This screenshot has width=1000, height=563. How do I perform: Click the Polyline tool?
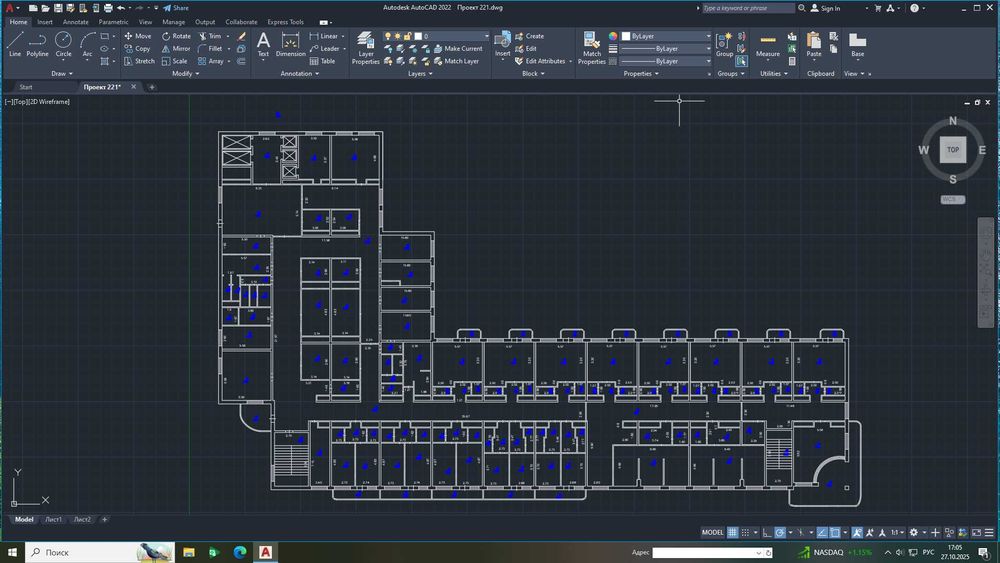(37, 43)
